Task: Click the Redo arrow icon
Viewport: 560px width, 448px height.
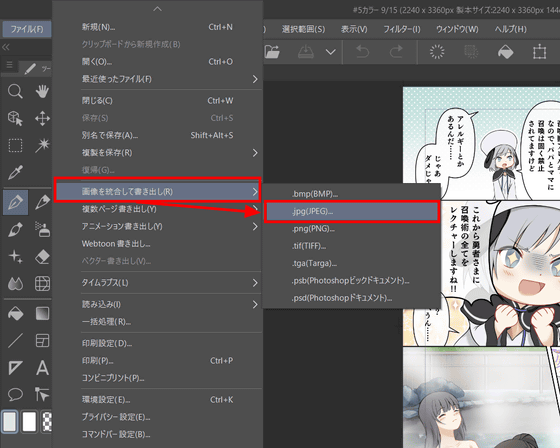Action: coord(396,52)
